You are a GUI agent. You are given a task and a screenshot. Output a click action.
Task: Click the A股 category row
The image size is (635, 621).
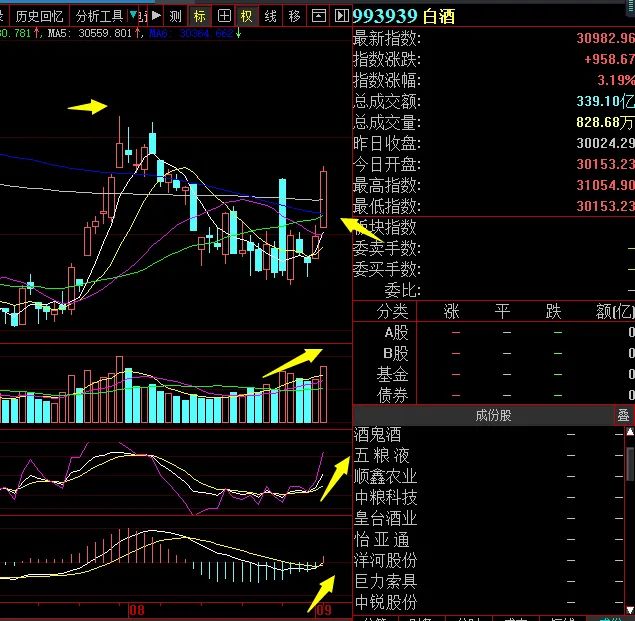point(493,333)
